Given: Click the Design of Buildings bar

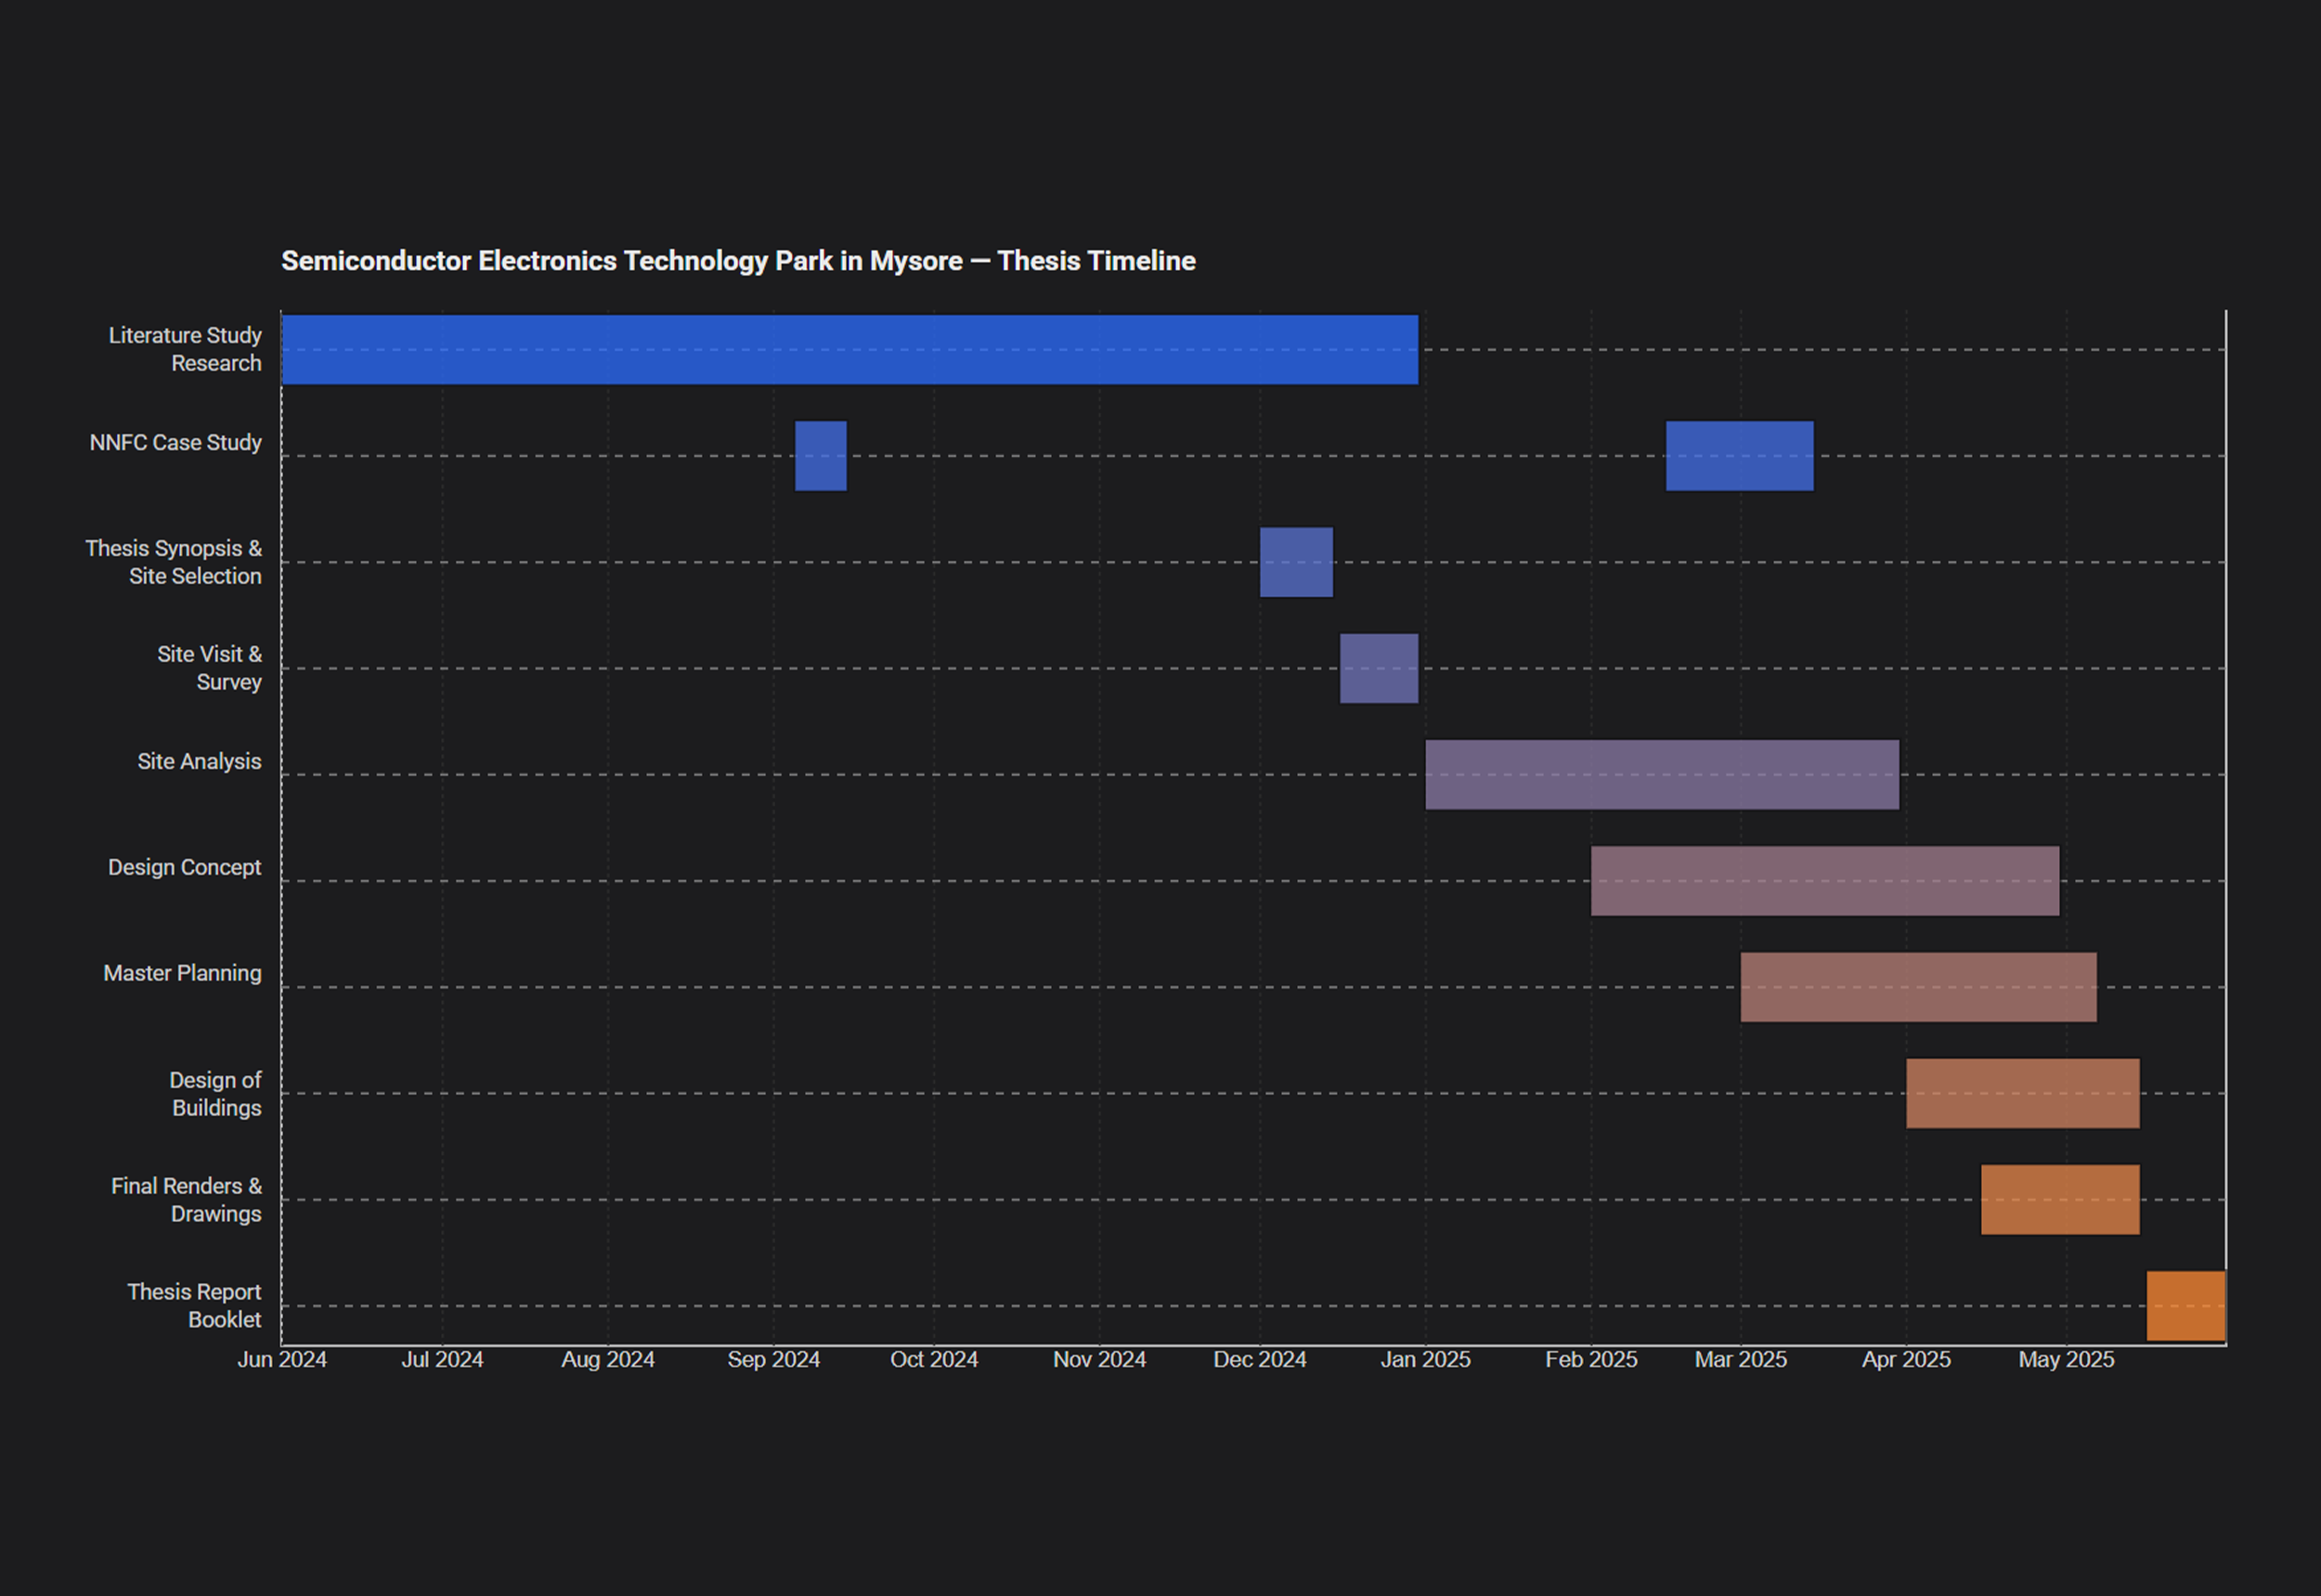Looking at the screenshot, I should coord(2022,1093).
